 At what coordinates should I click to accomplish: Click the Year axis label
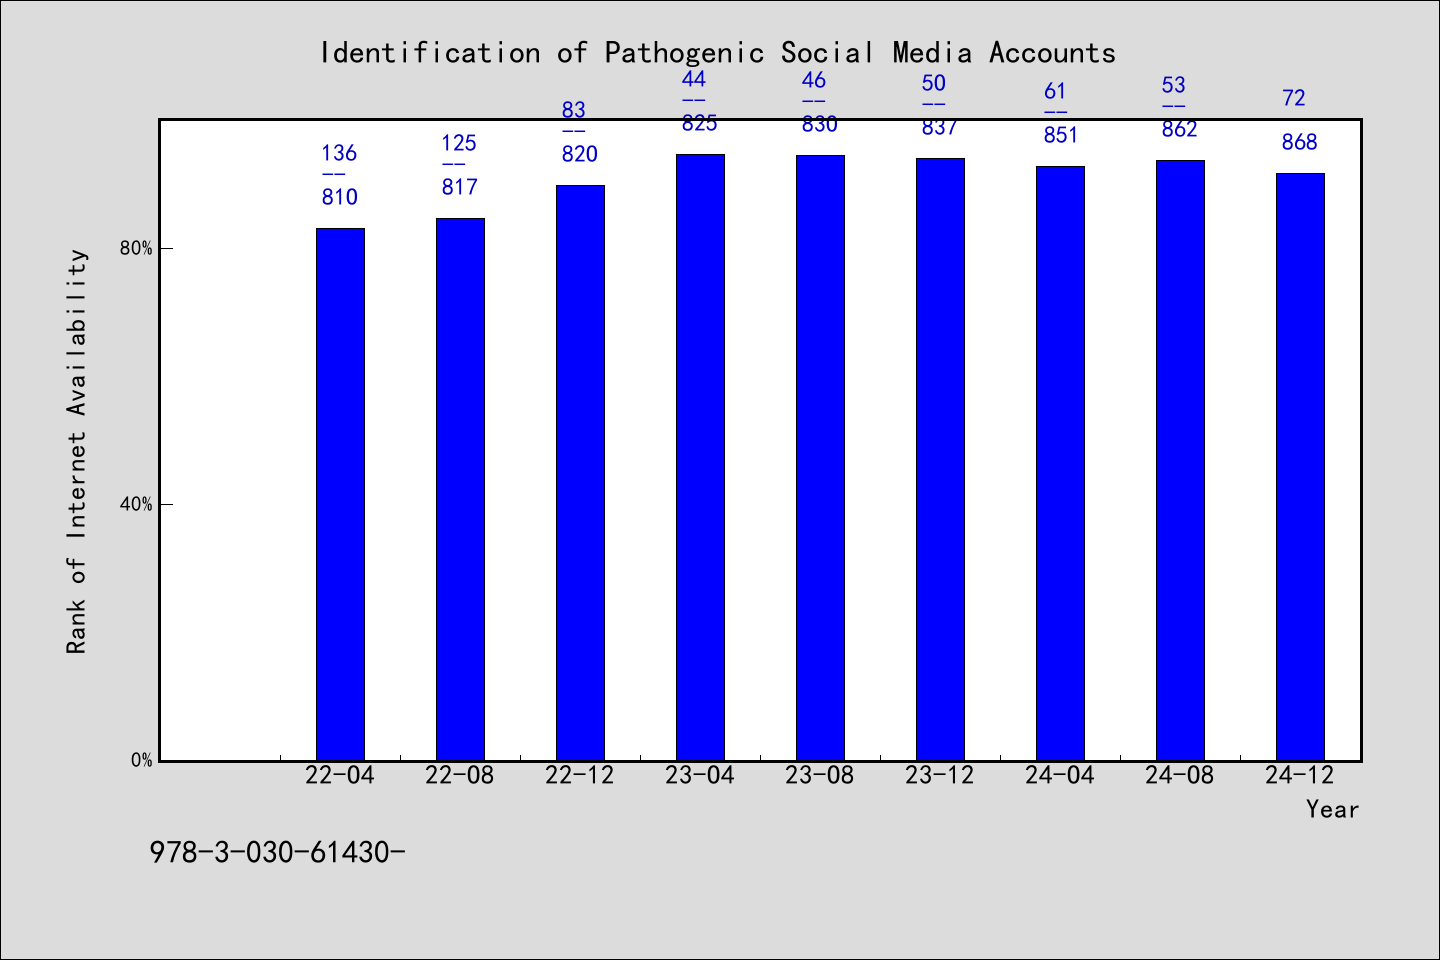pos(1332,809)
